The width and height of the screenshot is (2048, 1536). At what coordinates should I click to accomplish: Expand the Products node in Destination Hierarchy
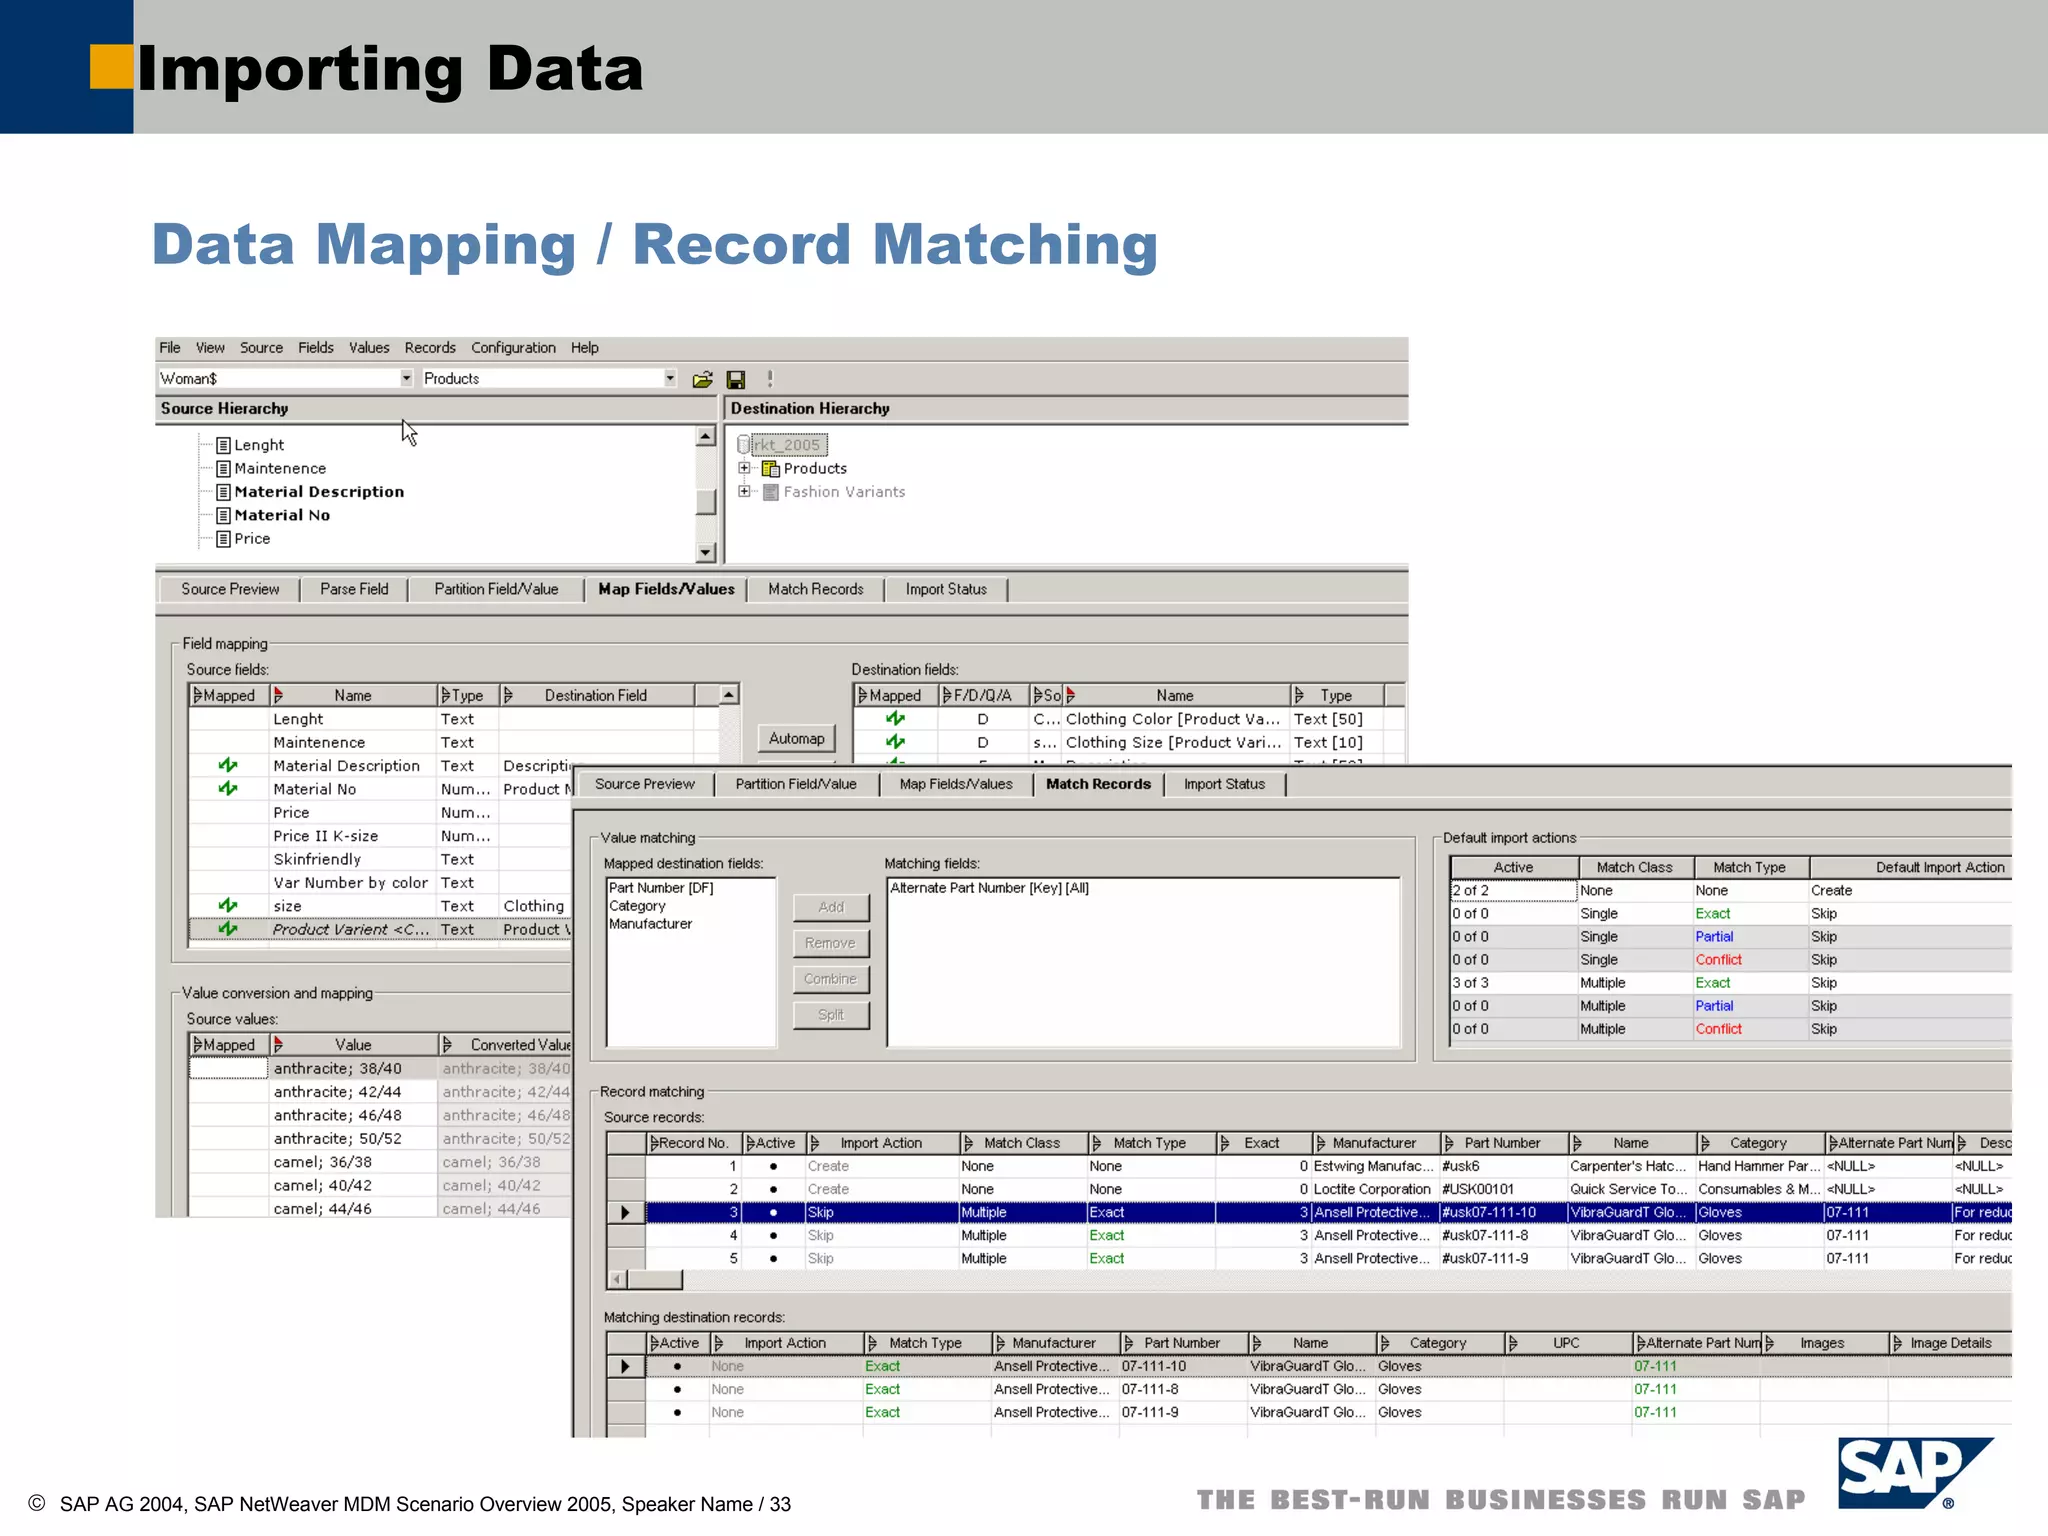pyautogui.click(x=744, y=468)
